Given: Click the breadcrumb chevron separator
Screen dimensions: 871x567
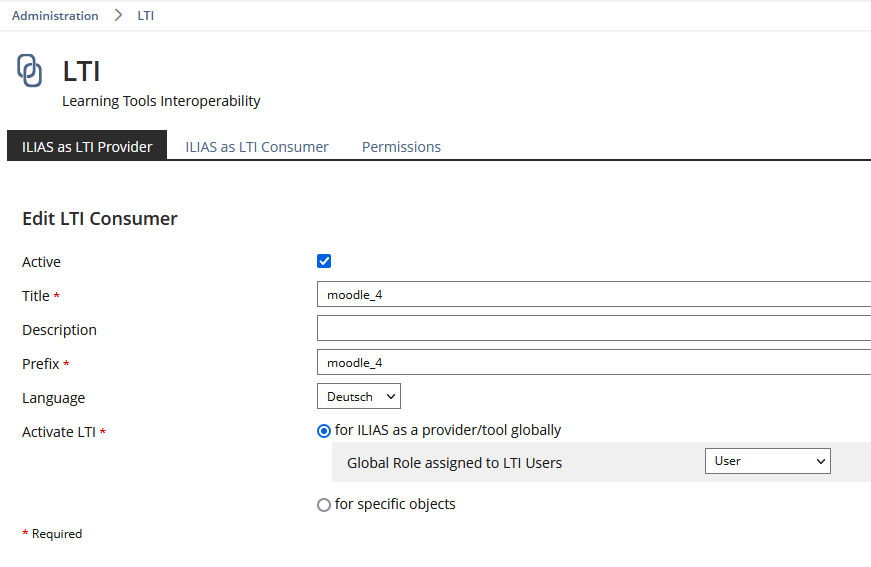Looking at the screenshot, I should tap(118, 16).
